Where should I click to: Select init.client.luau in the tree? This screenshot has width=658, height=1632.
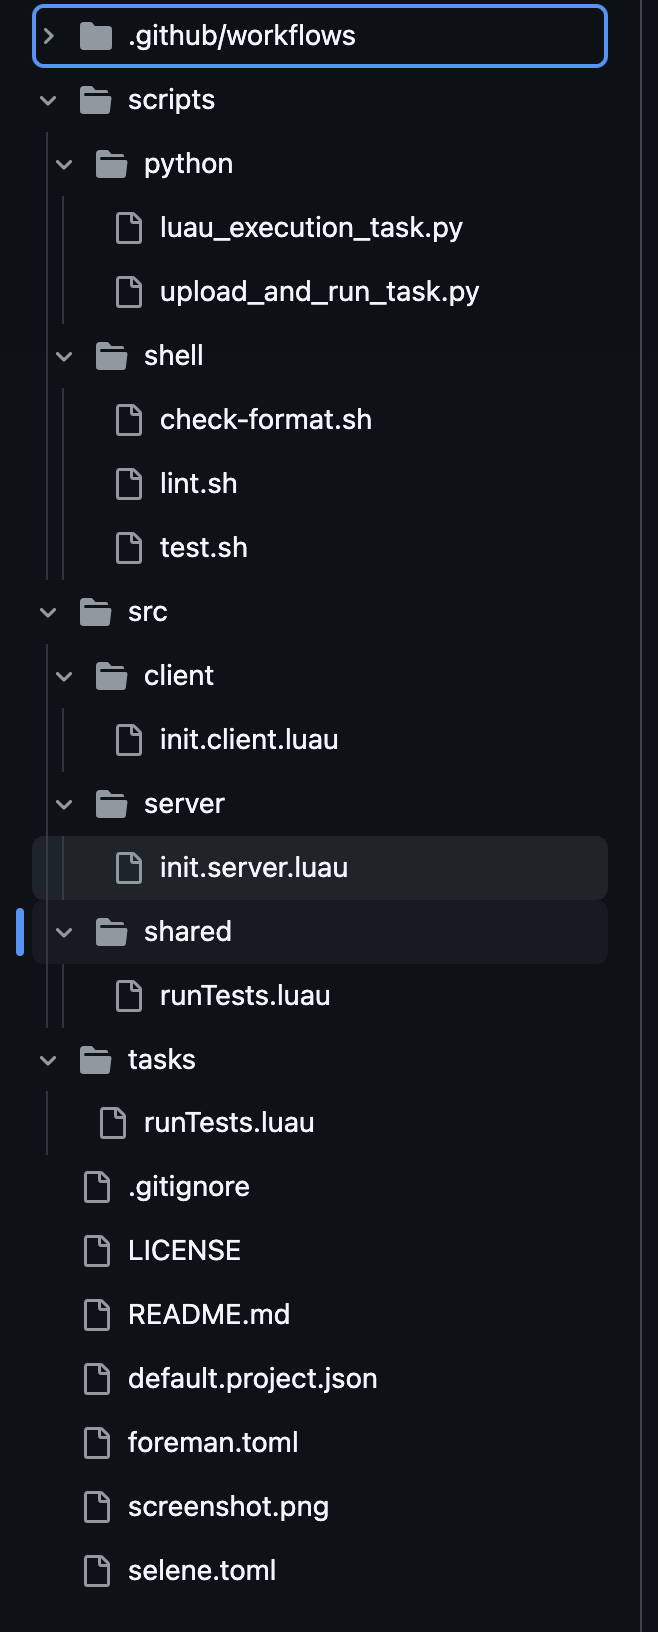(248, 740)
